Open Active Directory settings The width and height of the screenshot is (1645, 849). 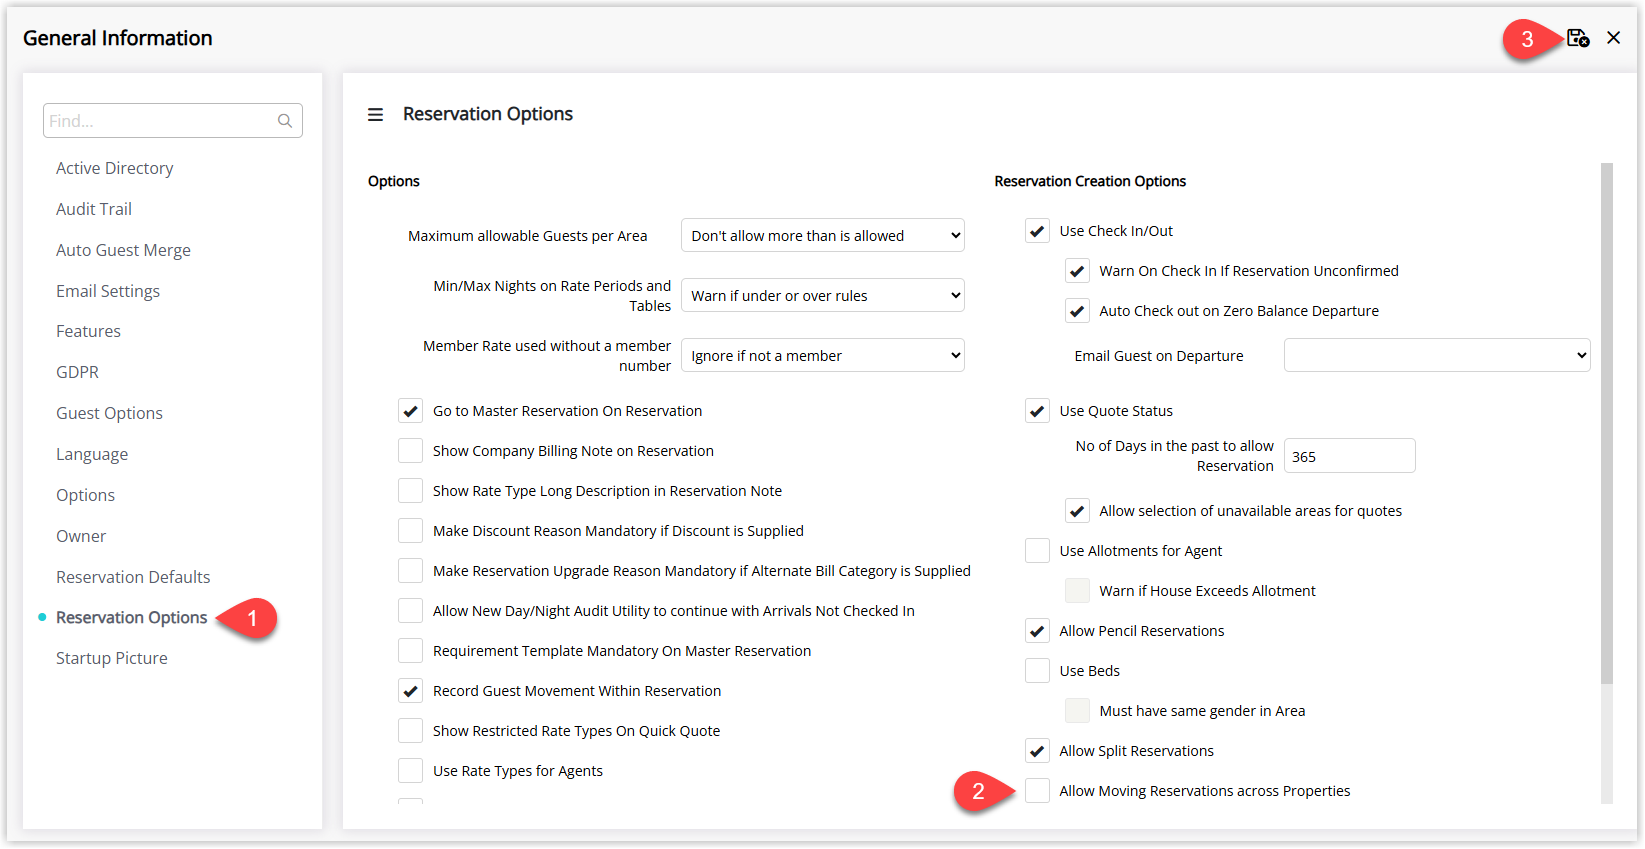tap(115, 168)
